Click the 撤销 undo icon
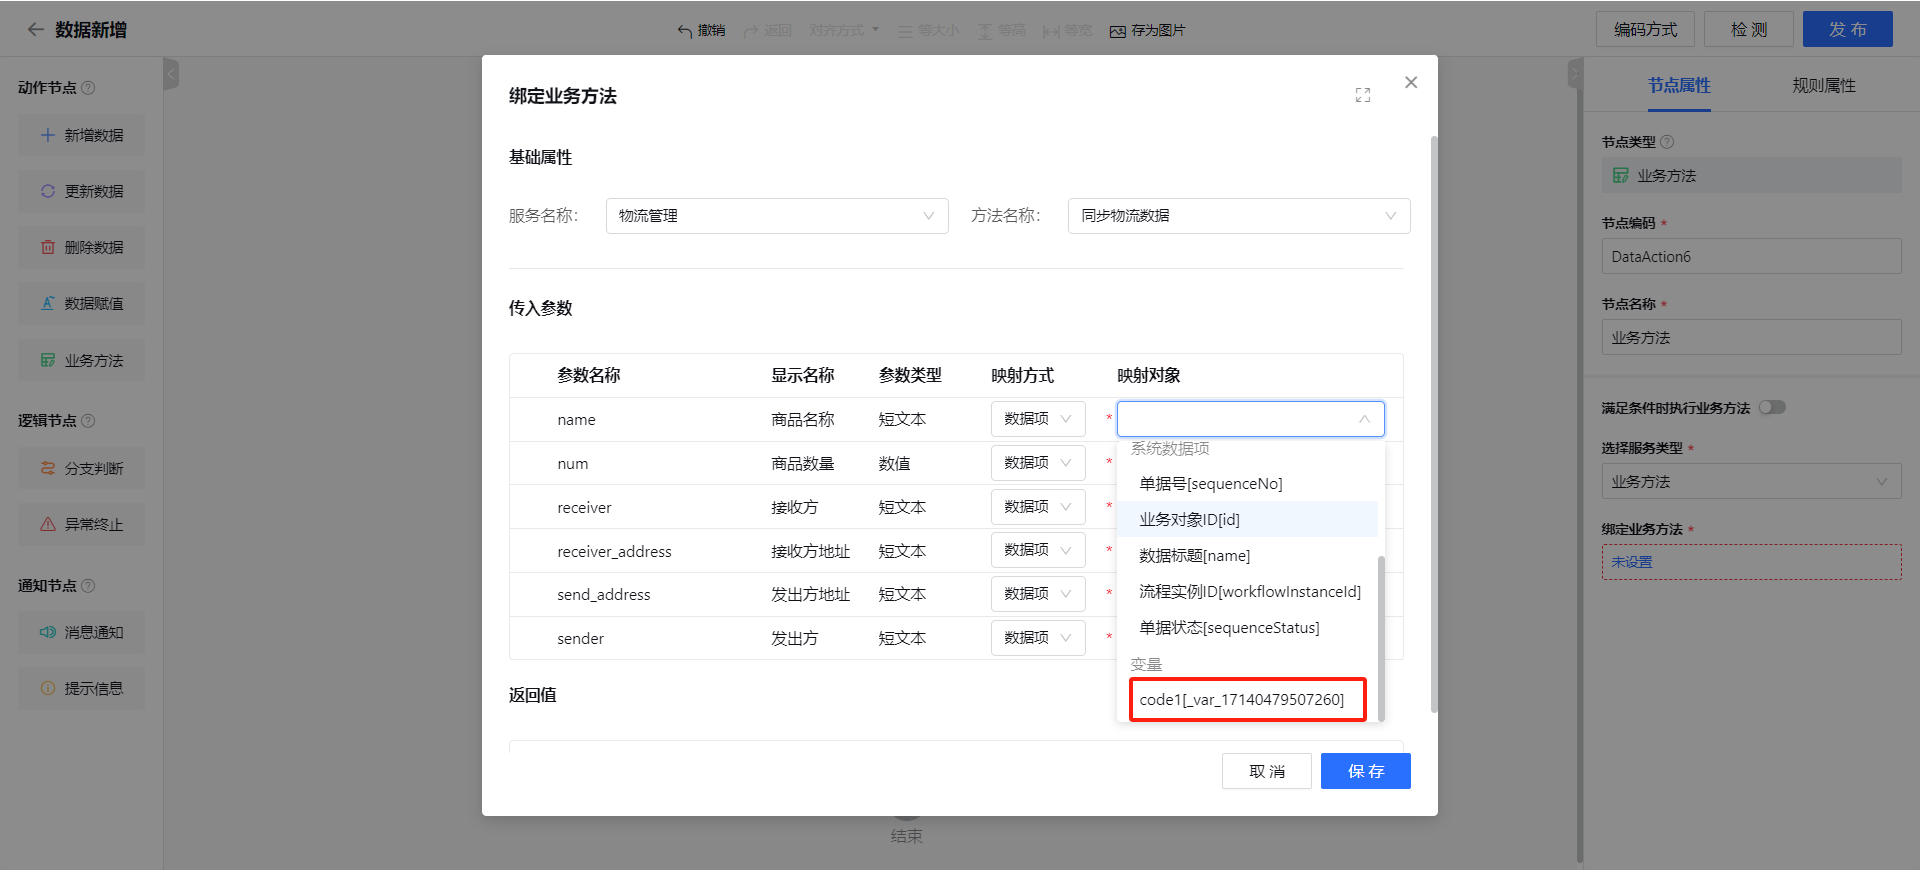This screenshot has width=1920, height=870. tap(685, 31)
